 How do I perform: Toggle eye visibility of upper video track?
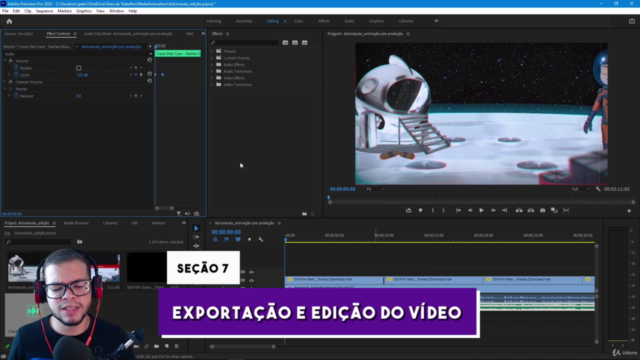(x=251, y=272)
